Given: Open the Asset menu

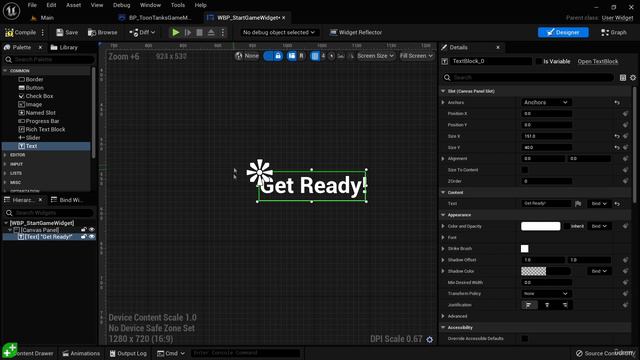Looking at the screenshot, I should point(73,5).
